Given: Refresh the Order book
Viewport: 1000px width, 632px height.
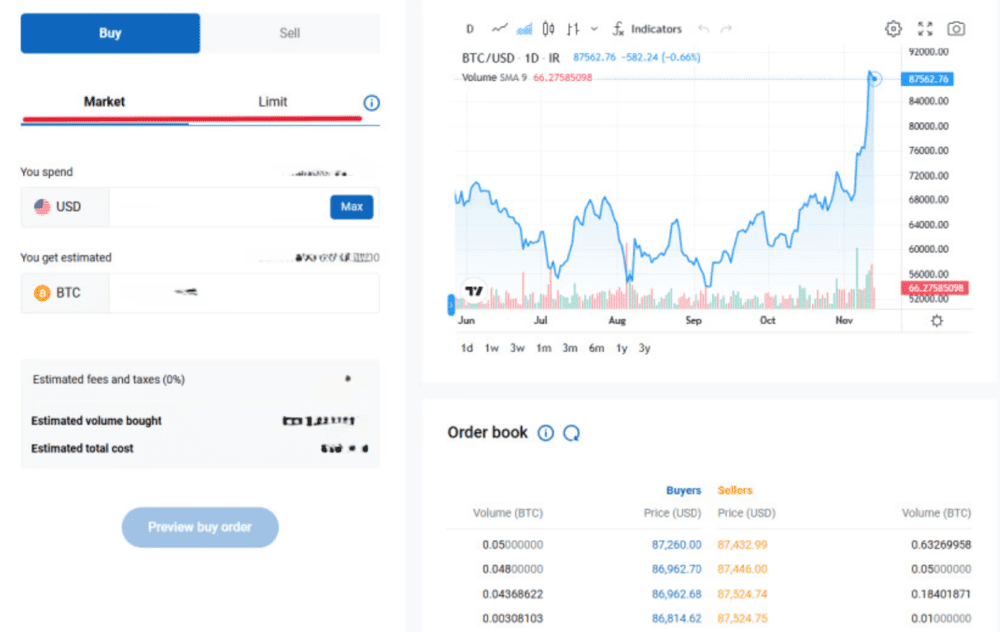Looking at the screenshot, I should pos(571,433).
